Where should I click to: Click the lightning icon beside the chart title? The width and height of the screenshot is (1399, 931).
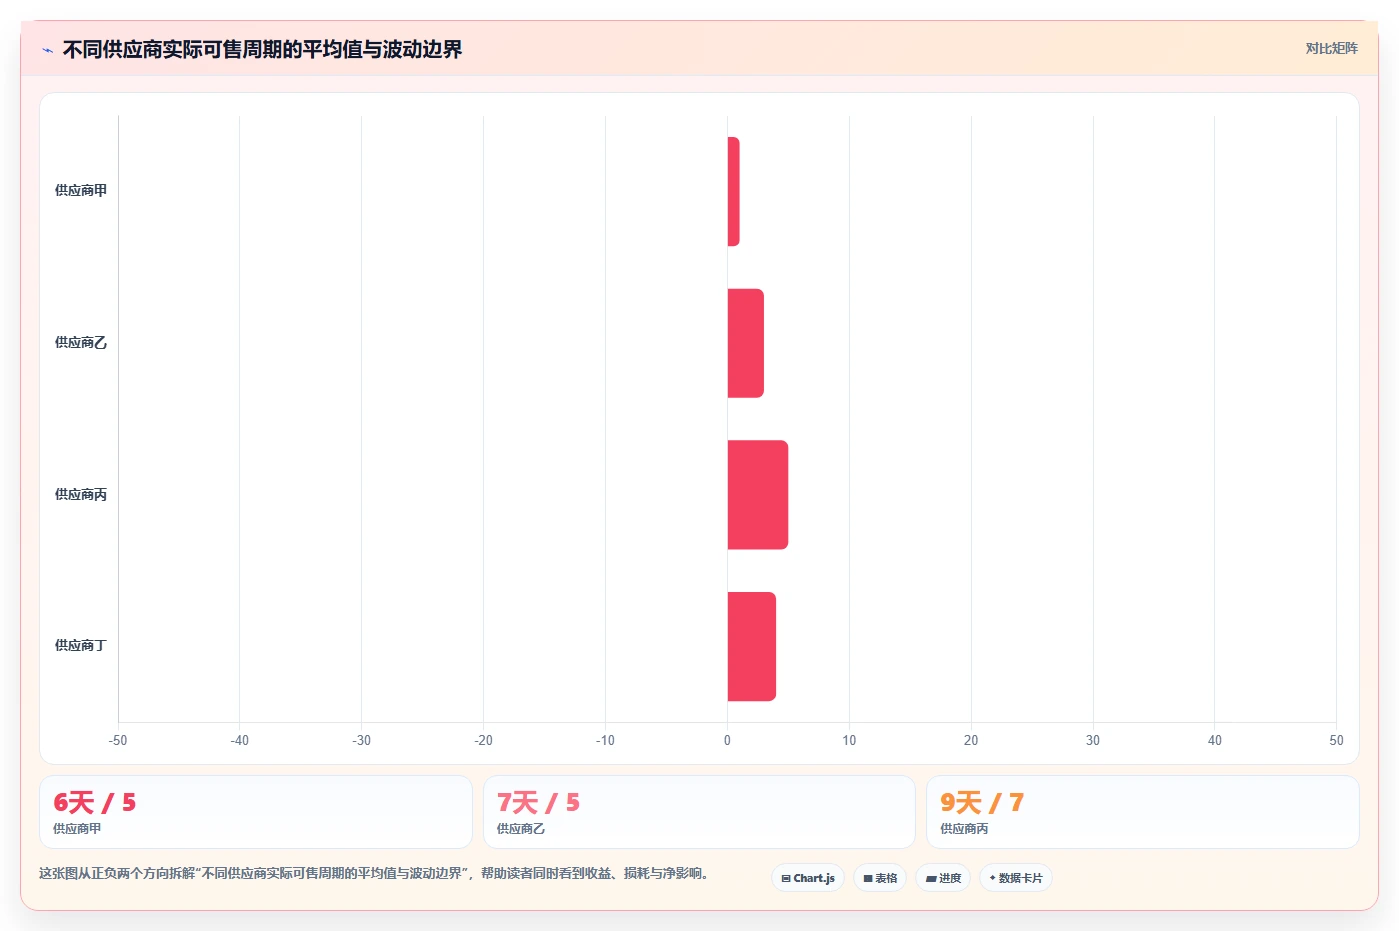click(47, 50)
